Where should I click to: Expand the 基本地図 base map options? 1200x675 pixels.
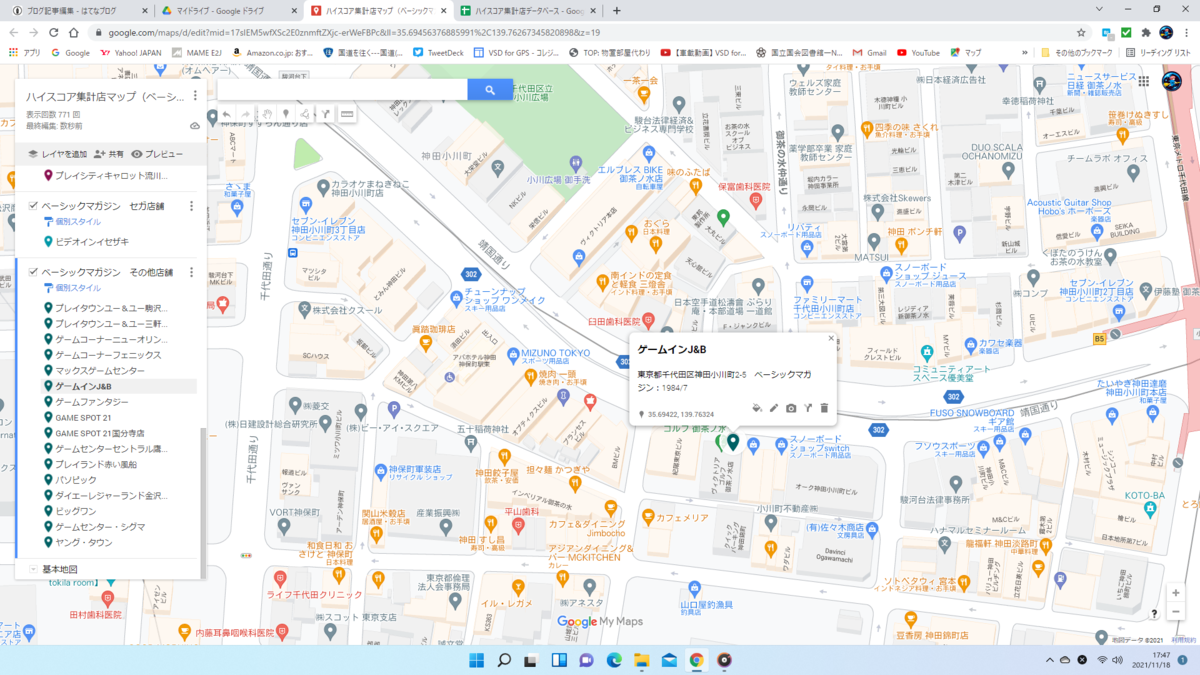(x=33, y=569)
